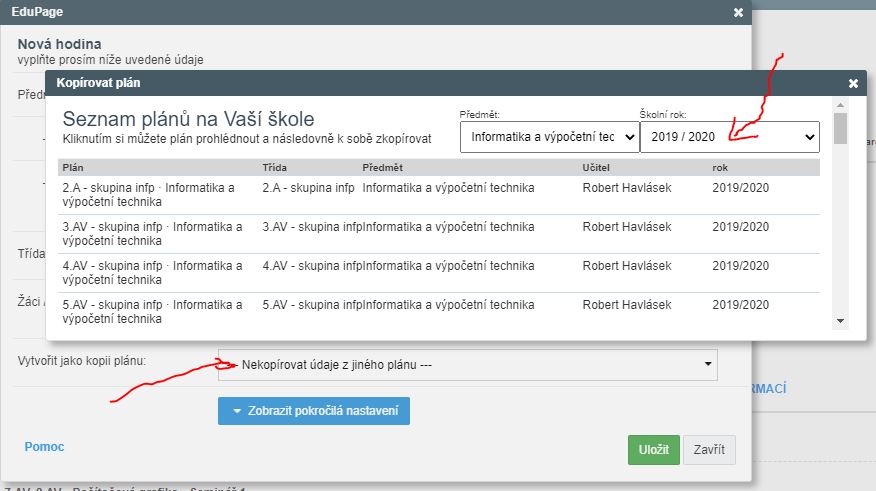Click the scroll up arrow in plan list
876x491 pixels.
840,104
